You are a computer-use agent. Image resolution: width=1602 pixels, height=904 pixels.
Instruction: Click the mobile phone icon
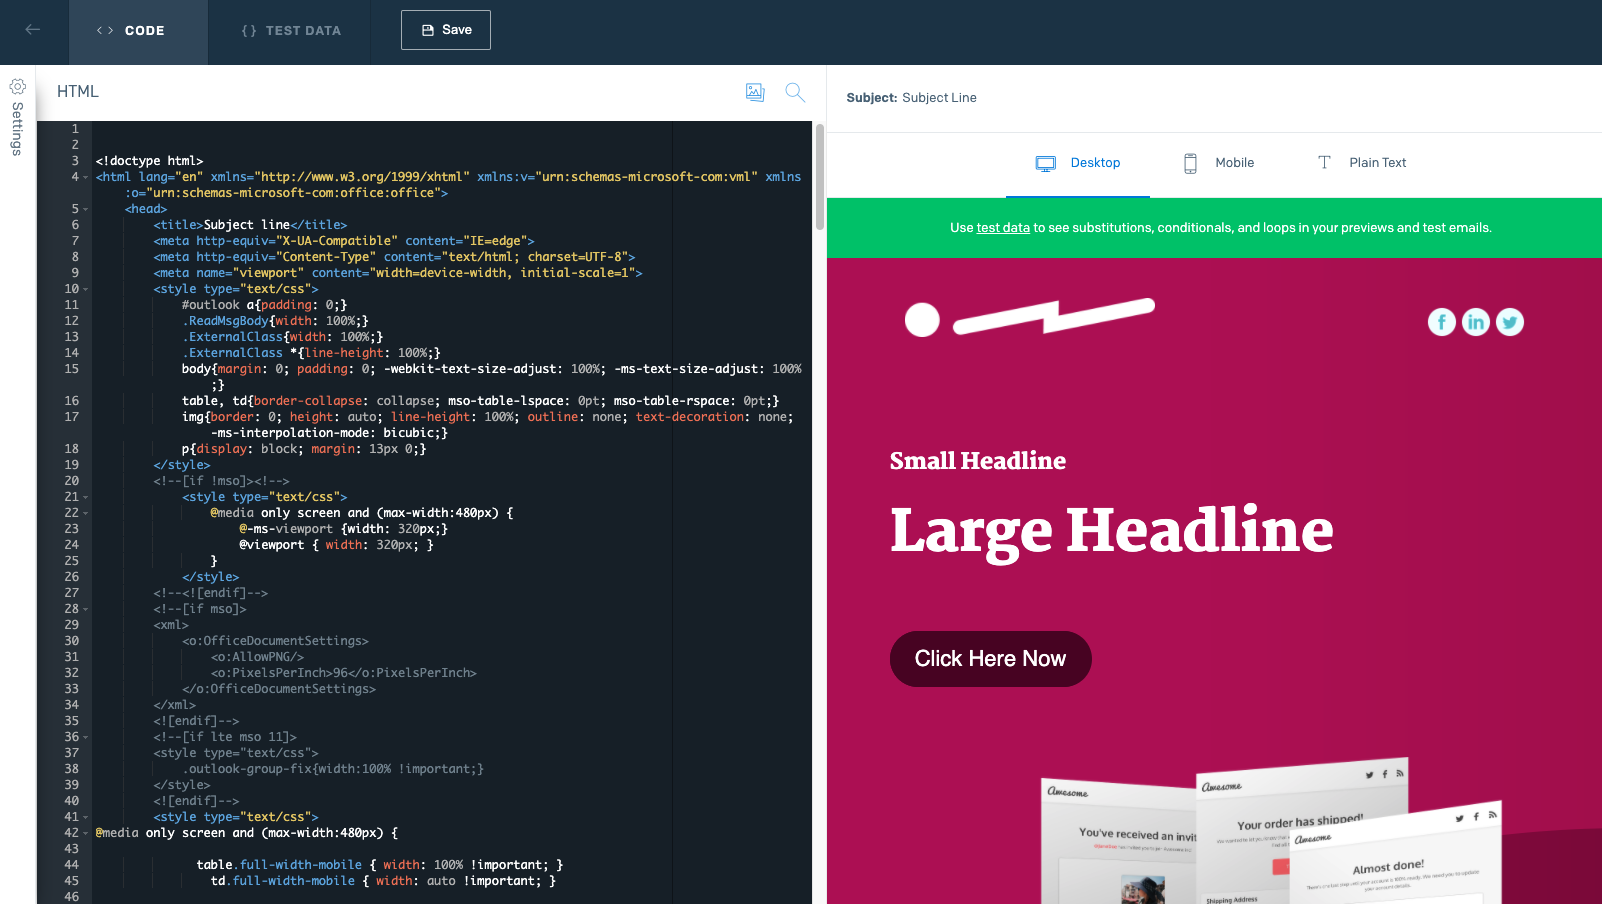(x=1190, y=163)
